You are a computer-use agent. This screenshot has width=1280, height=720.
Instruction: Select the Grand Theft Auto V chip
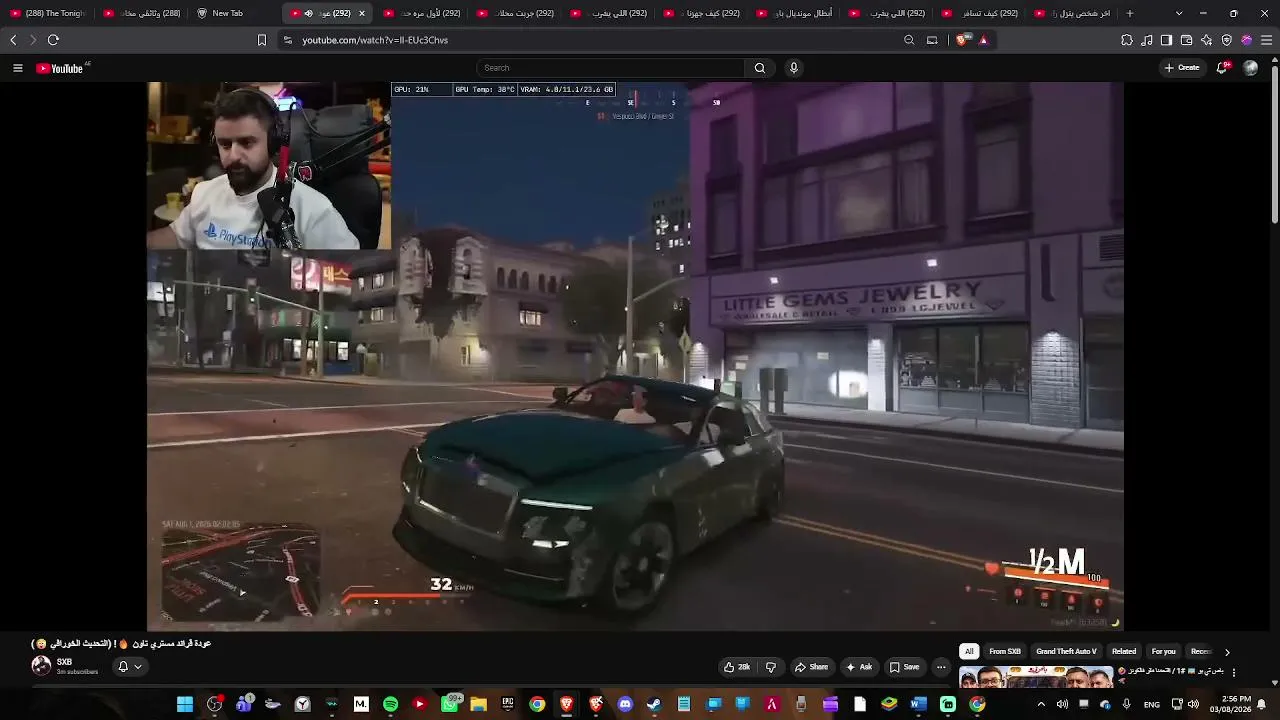(1066, 652)
